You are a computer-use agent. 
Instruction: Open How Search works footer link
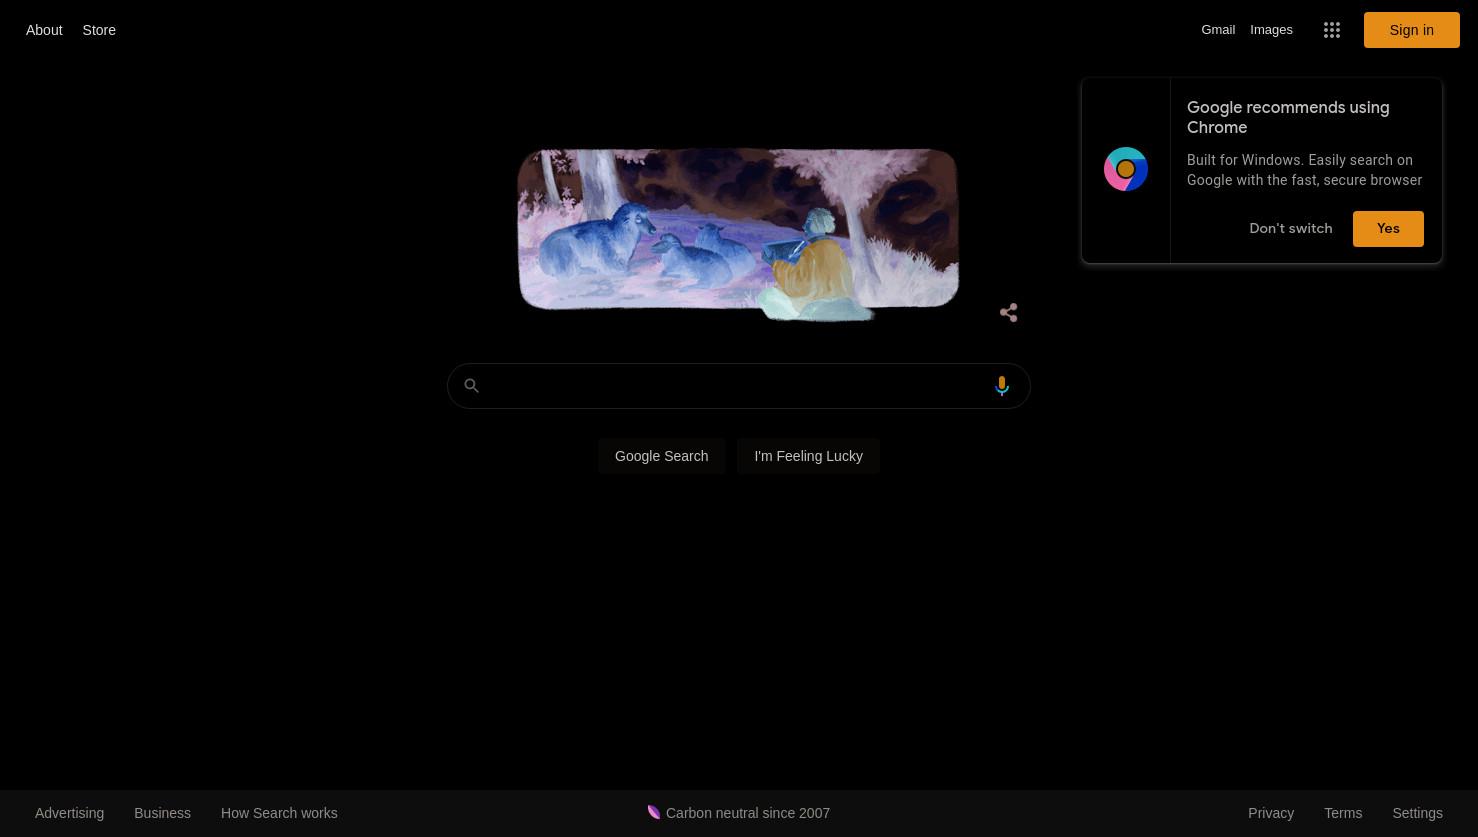click(279, 813)
